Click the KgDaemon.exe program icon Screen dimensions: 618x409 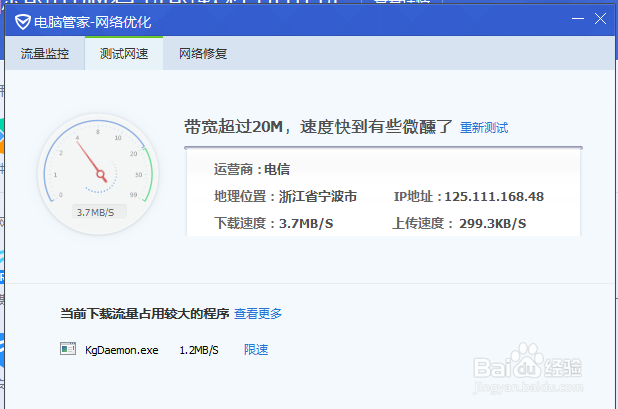click(68, 349)
